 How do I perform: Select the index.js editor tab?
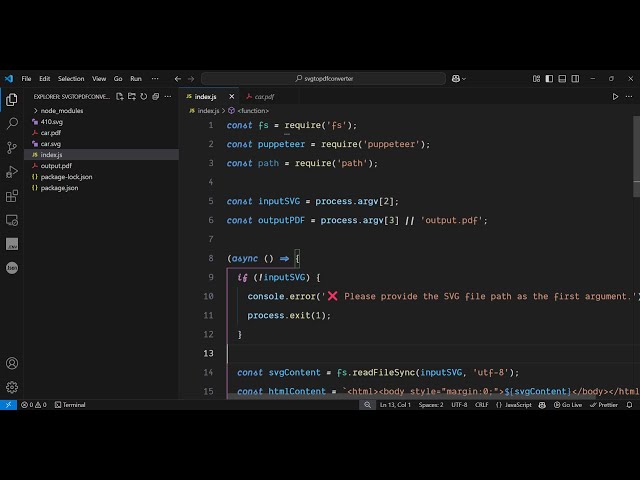205,97
